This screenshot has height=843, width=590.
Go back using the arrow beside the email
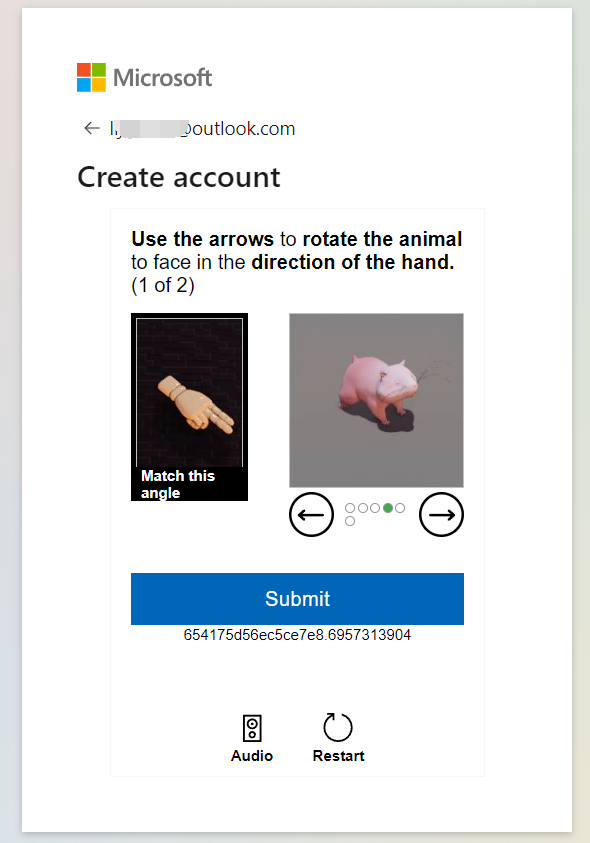(x=92, y=128)
